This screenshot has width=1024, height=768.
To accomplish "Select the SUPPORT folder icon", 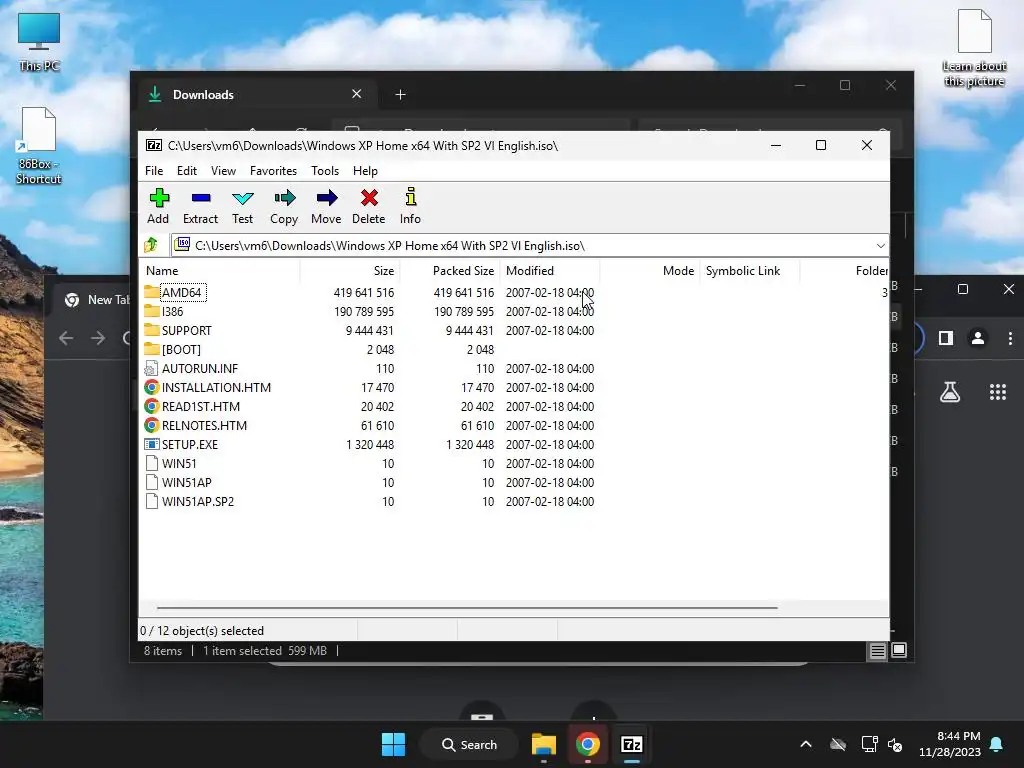I will coord(152,330).
